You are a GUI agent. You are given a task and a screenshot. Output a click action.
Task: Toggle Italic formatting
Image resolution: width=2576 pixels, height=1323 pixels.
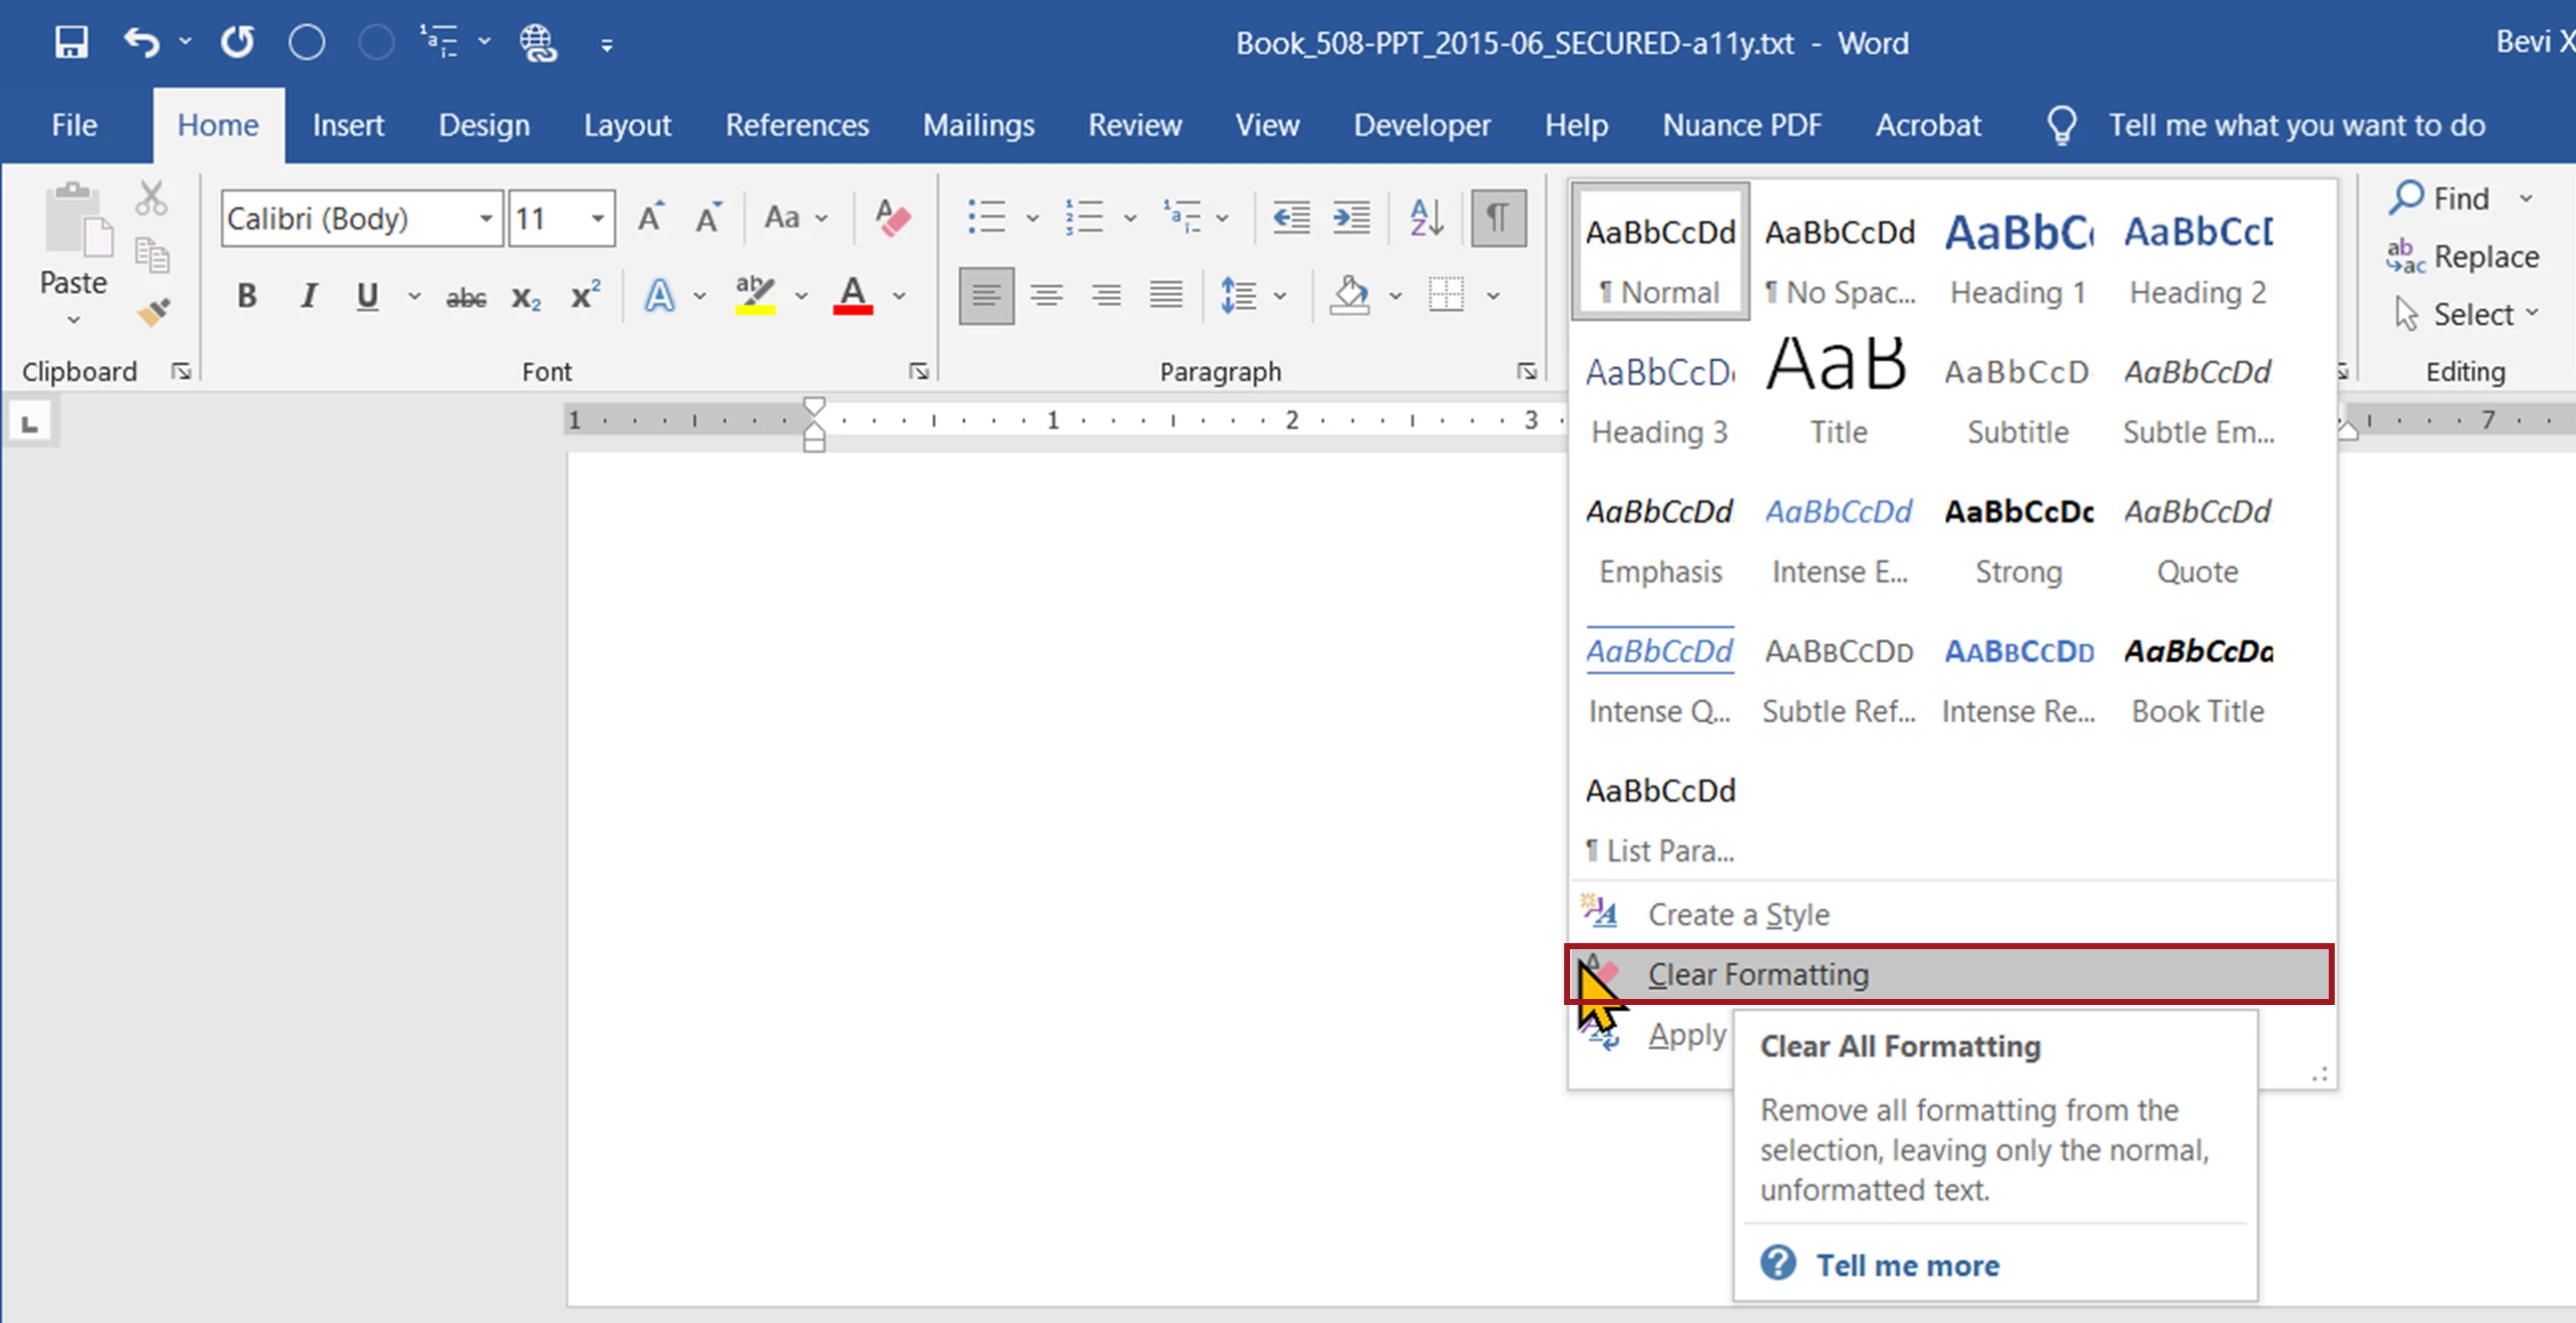309,296
